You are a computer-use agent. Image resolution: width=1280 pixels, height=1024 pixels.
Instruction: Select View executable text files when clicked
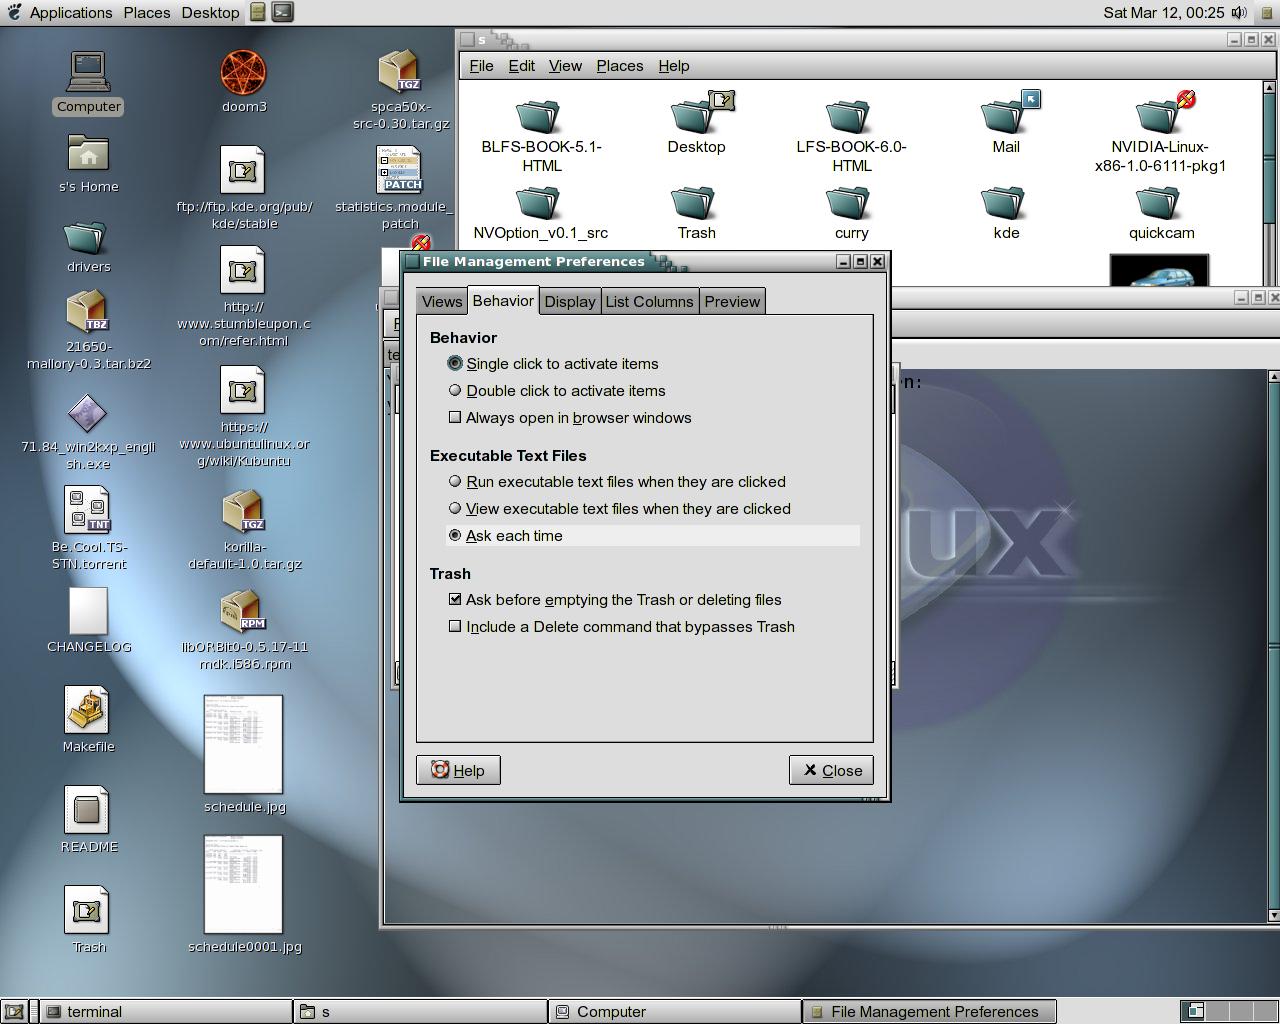(620, 509)
